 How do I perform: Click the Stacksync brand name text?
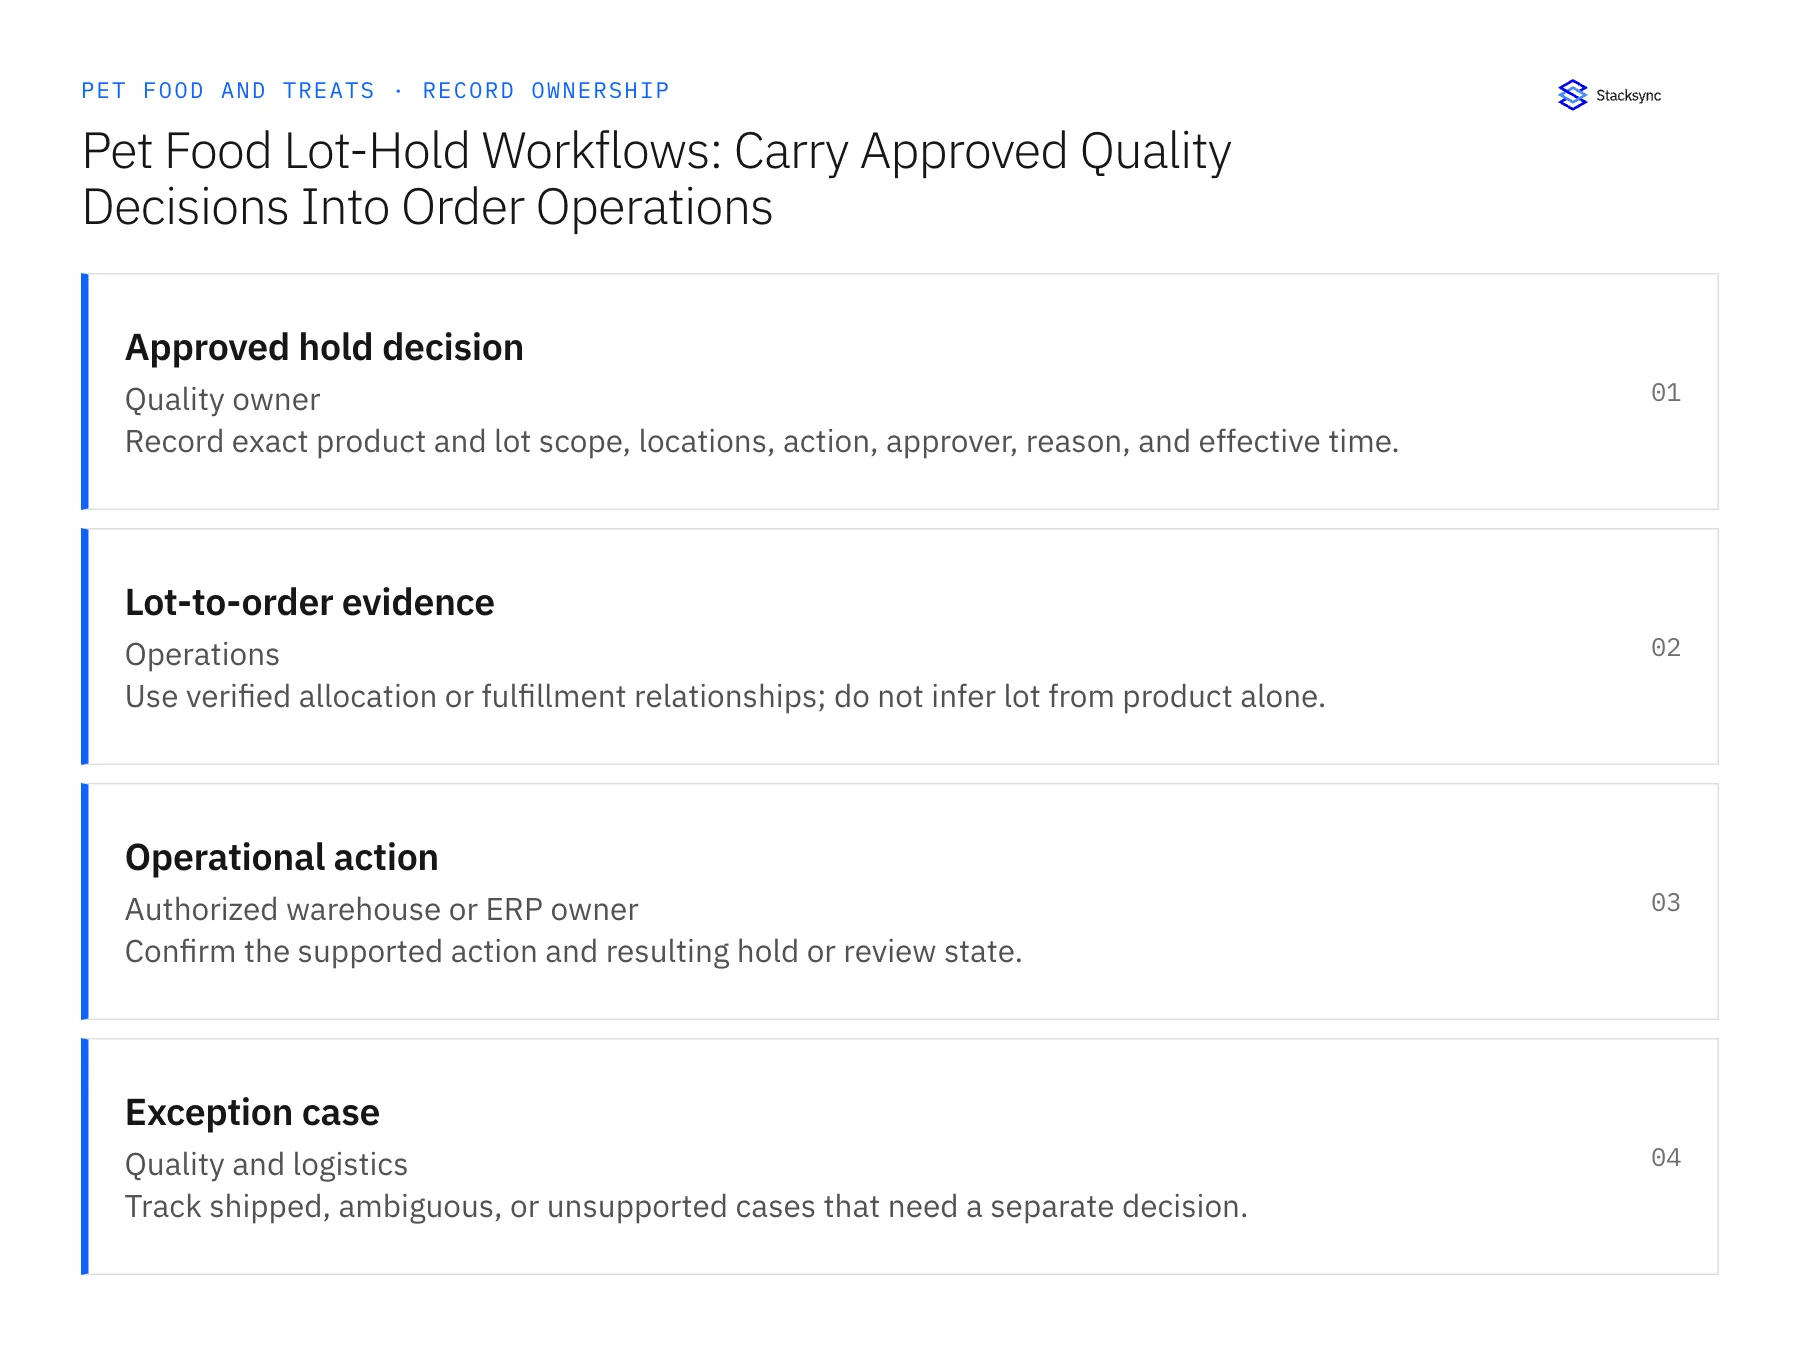pyautogui.click(x=1628, y=96)
